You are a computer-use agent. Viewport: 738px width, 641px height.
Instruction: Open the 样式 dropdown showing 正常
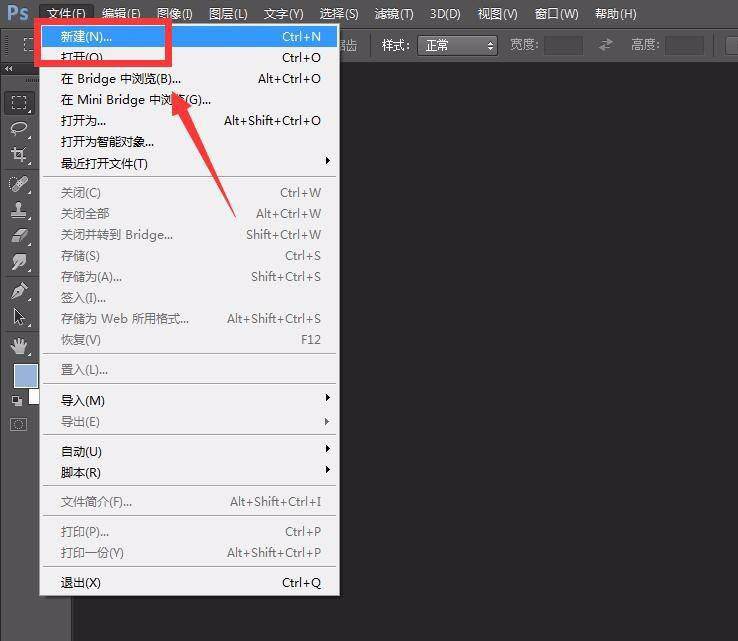(x=457, y=45)
